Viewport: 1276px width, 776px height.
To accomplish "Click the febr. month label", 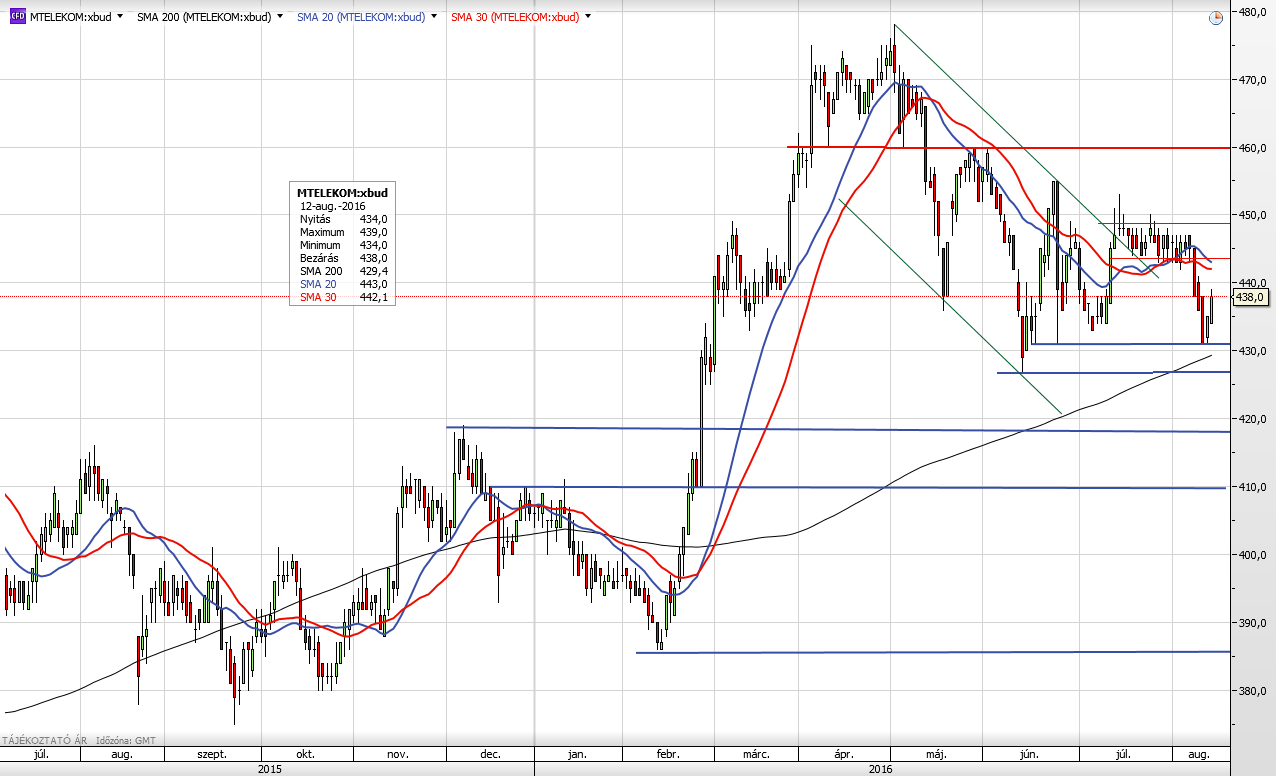I will [x=668, y=754].
